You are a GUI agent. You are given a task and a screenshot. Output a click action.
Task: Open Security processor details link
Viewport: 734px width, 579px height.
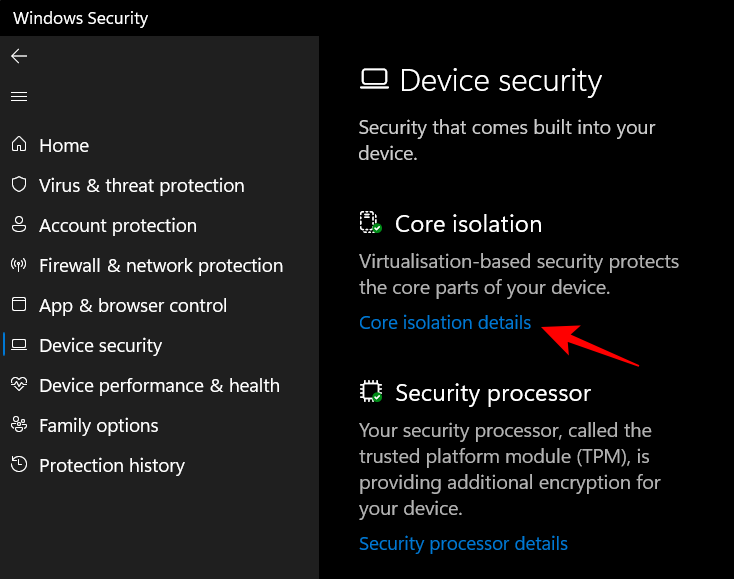coord(463,544)
